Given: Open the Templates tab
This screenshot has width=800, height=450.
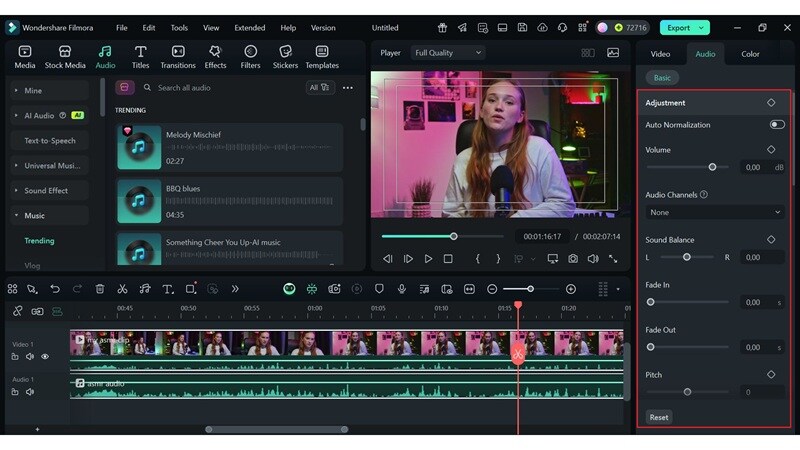Looking at the screenshot, I should [322, 57].
